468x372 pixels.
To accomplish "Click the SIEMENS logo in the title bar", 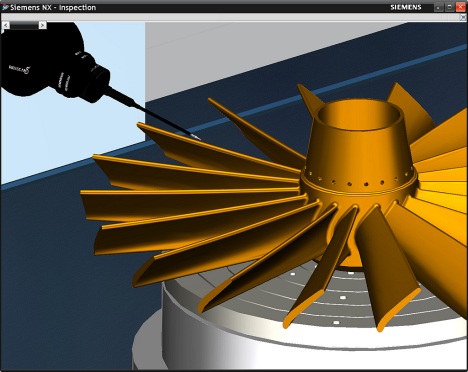I will [406, 7].
